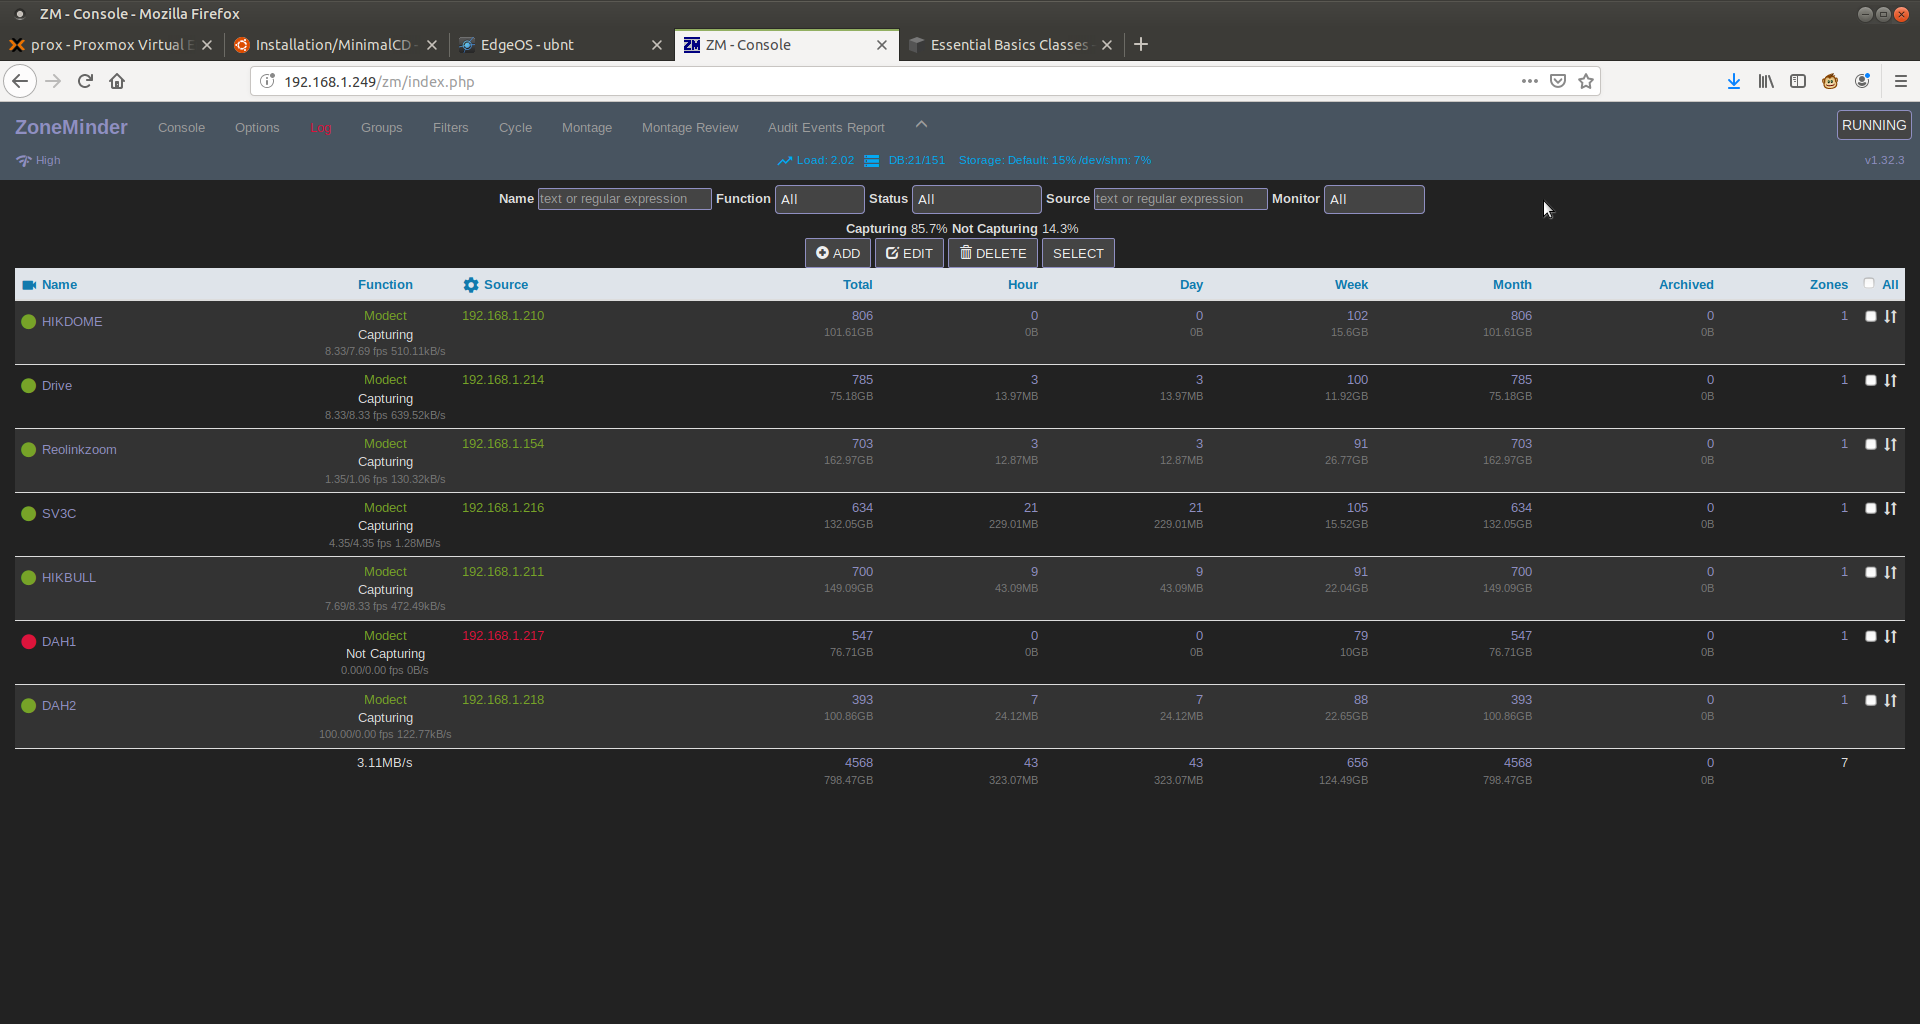
Task: Reload the page with the refresh icon
Action: coord(85,81)
